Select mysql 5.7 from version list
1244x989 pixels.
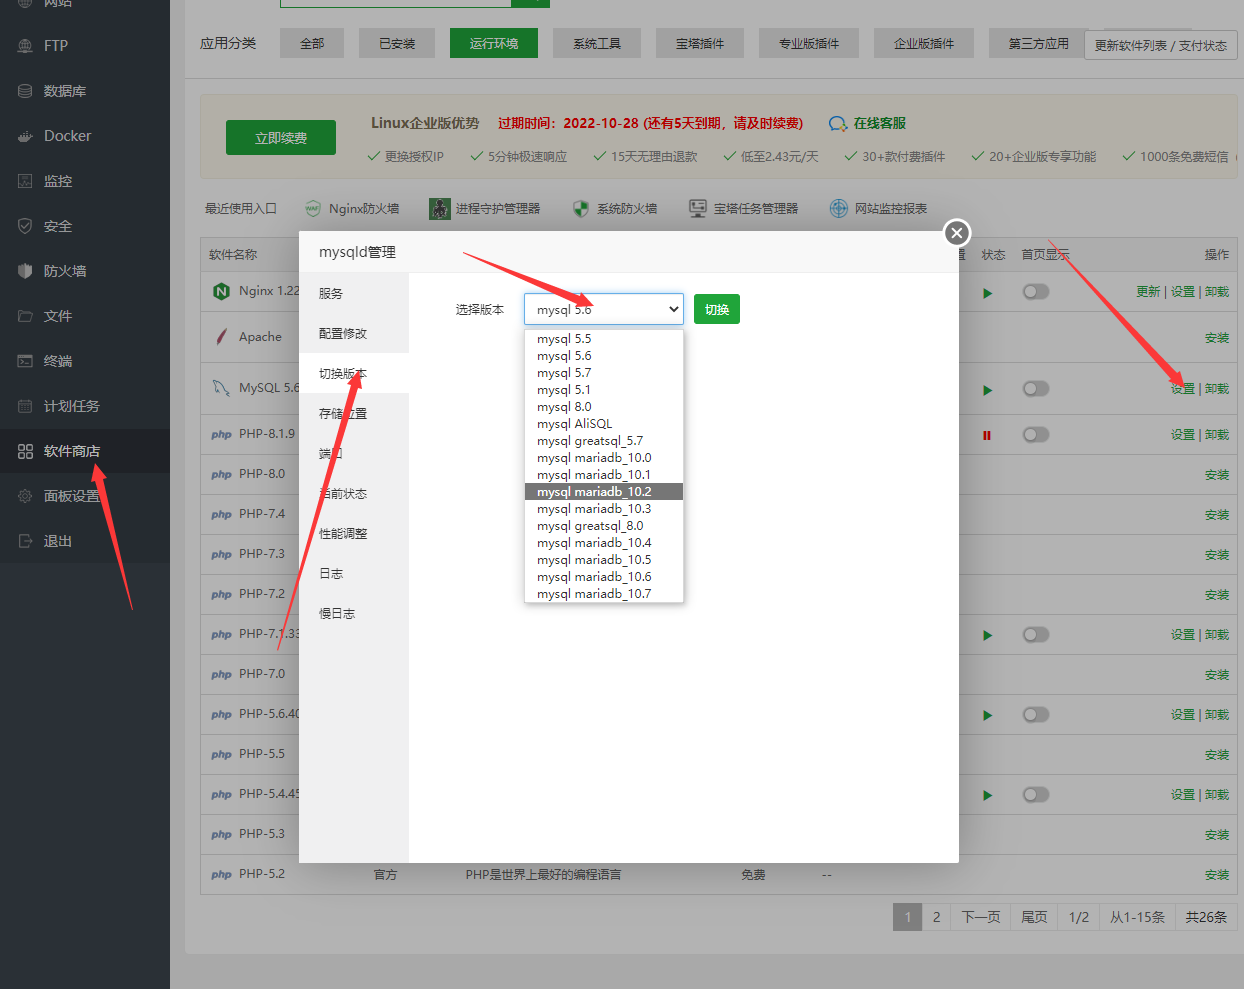tap(604, 373)
